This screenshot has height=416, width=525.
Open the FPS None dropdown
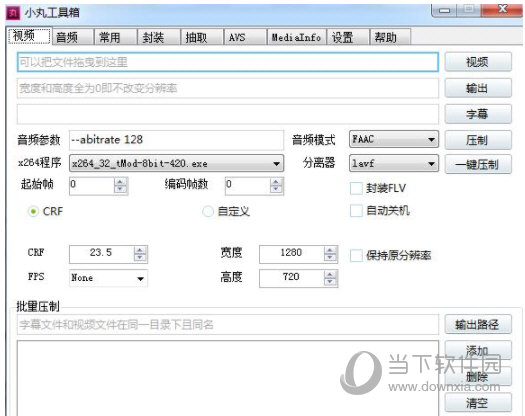108,278
